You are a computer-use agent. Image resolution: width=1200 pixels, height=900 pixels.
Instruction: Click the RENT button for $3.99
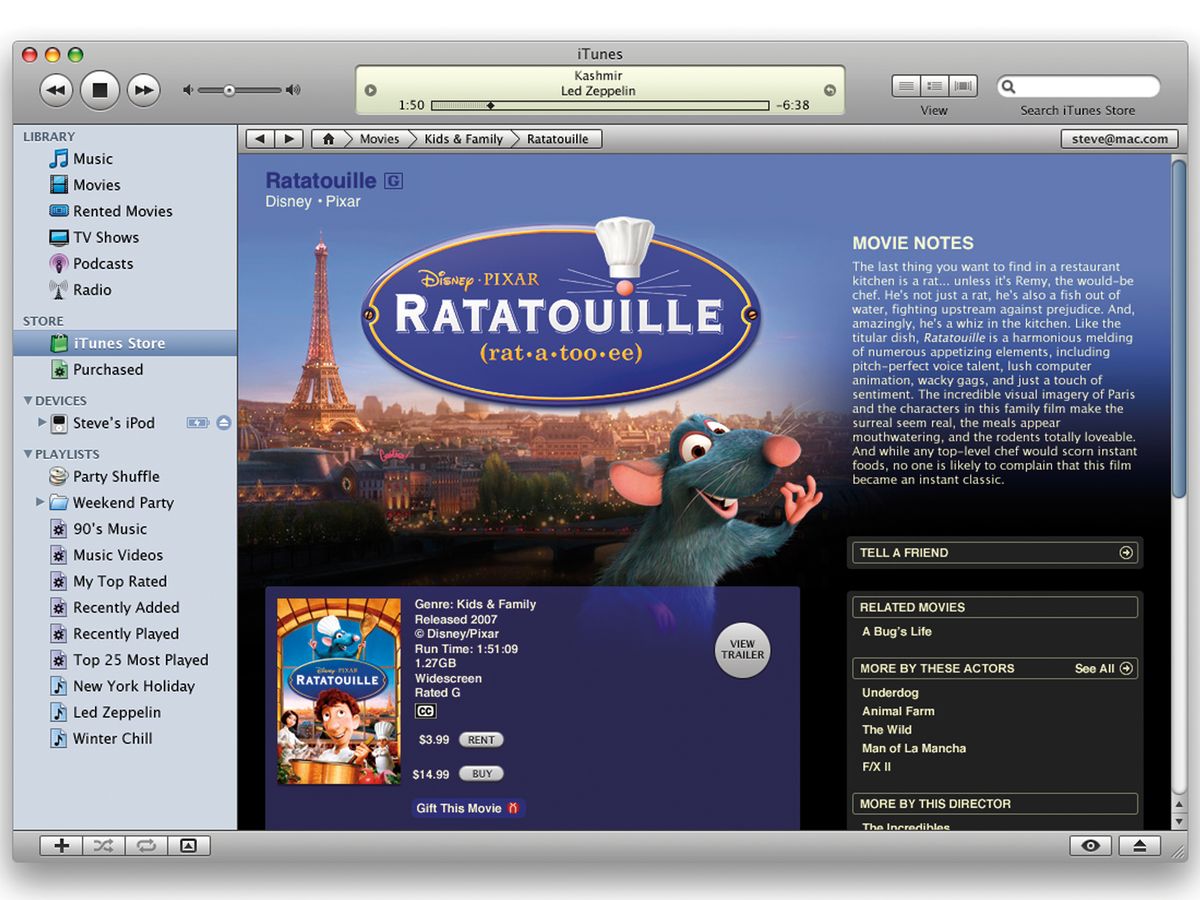click(x=481, y=740)
